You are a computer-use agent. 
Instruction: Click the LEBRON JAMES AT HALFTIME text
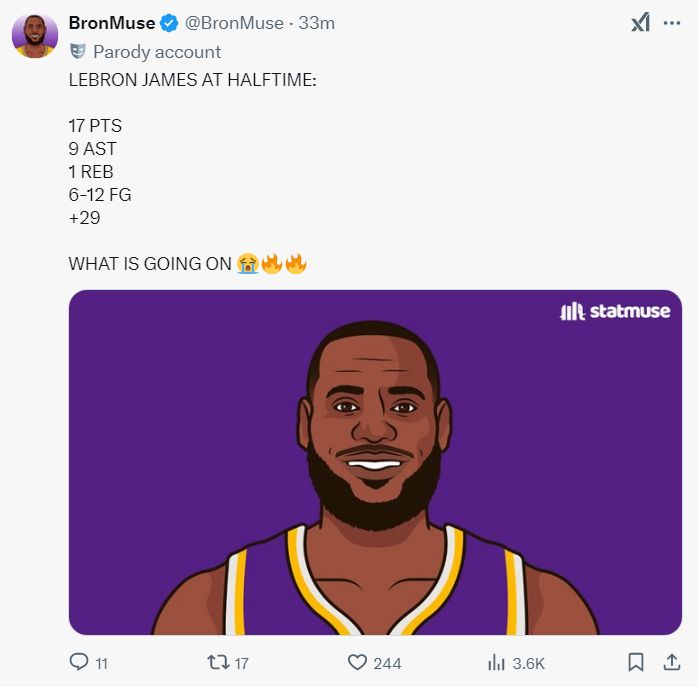click(x=192, y=79)
